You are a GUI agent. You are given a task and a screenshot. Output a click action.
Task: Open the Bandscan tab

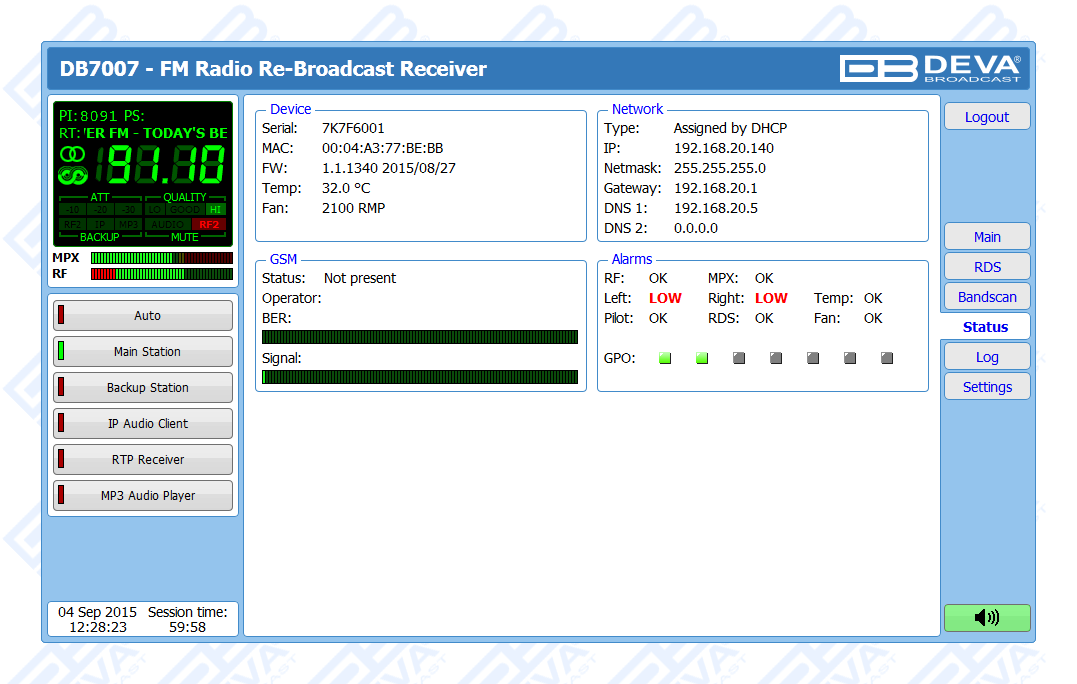pos(986,297)
